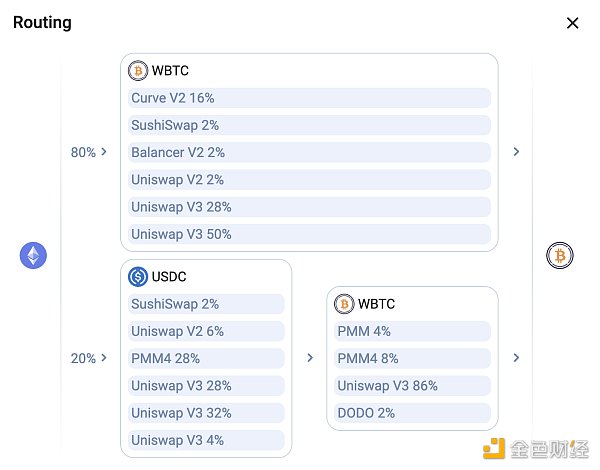Image resolution: width=600 pixels, height=470 pixels.
Task: Close the Routing dialog
Action: point(572,23)
